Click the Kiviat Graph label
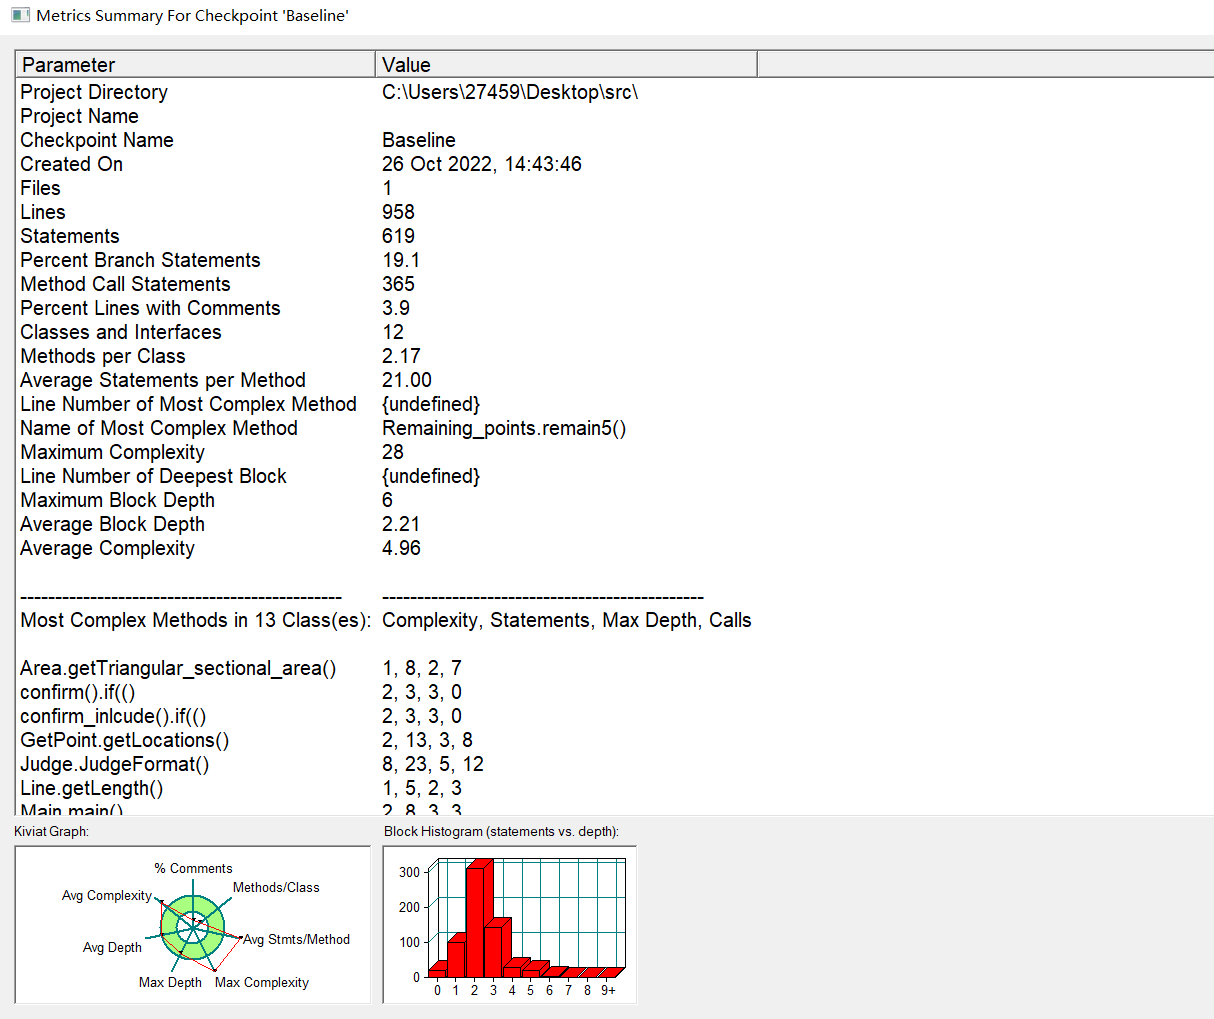The image size is (1214, 1019). (51, 831)
